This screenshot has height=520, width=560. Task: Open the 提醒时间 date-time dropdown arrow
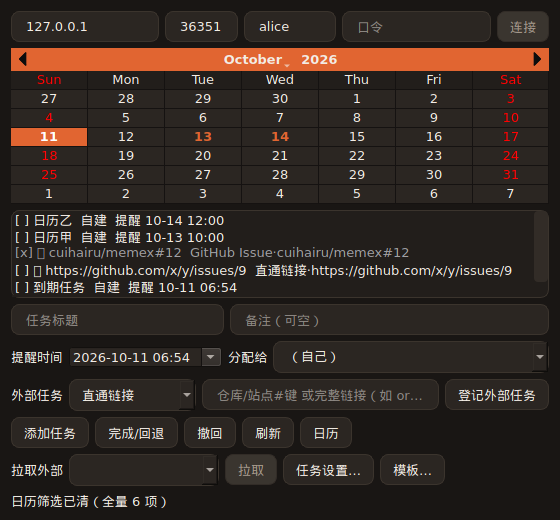point(211,357)
